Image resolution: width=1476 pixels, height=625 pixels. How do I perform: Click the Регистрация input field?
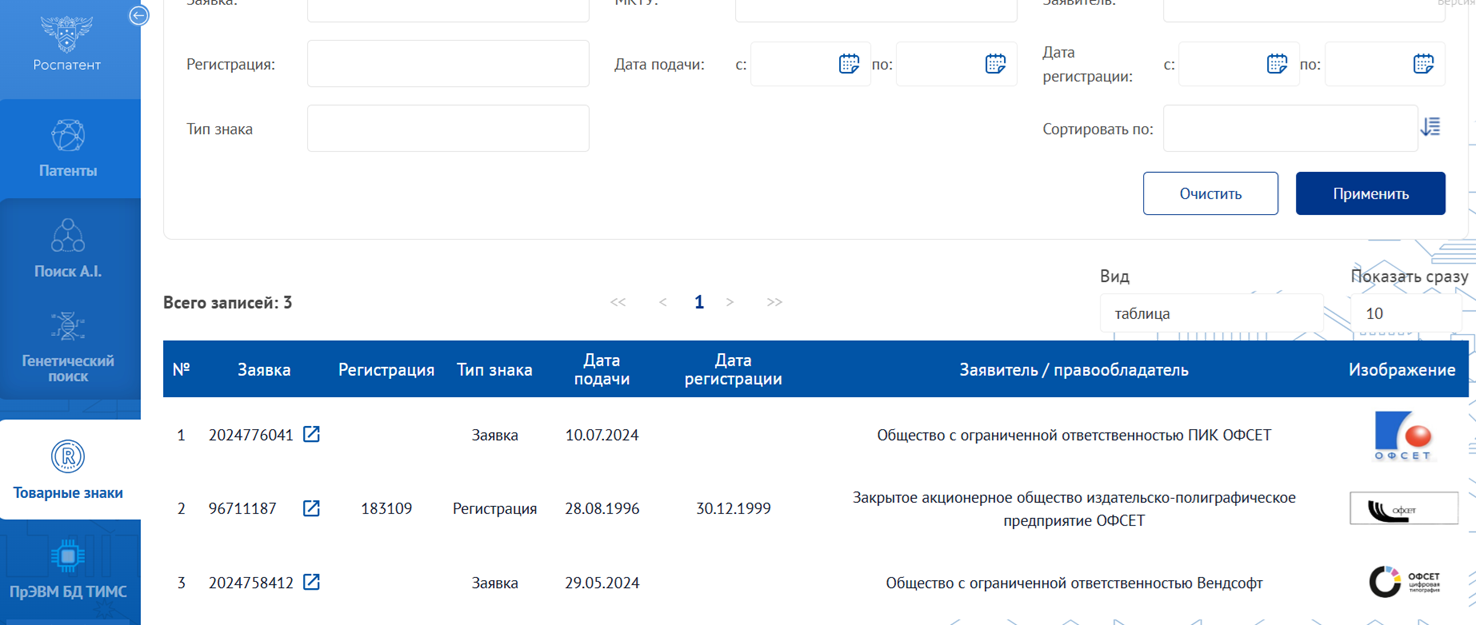pyautogui.click(x=448, y=64)
